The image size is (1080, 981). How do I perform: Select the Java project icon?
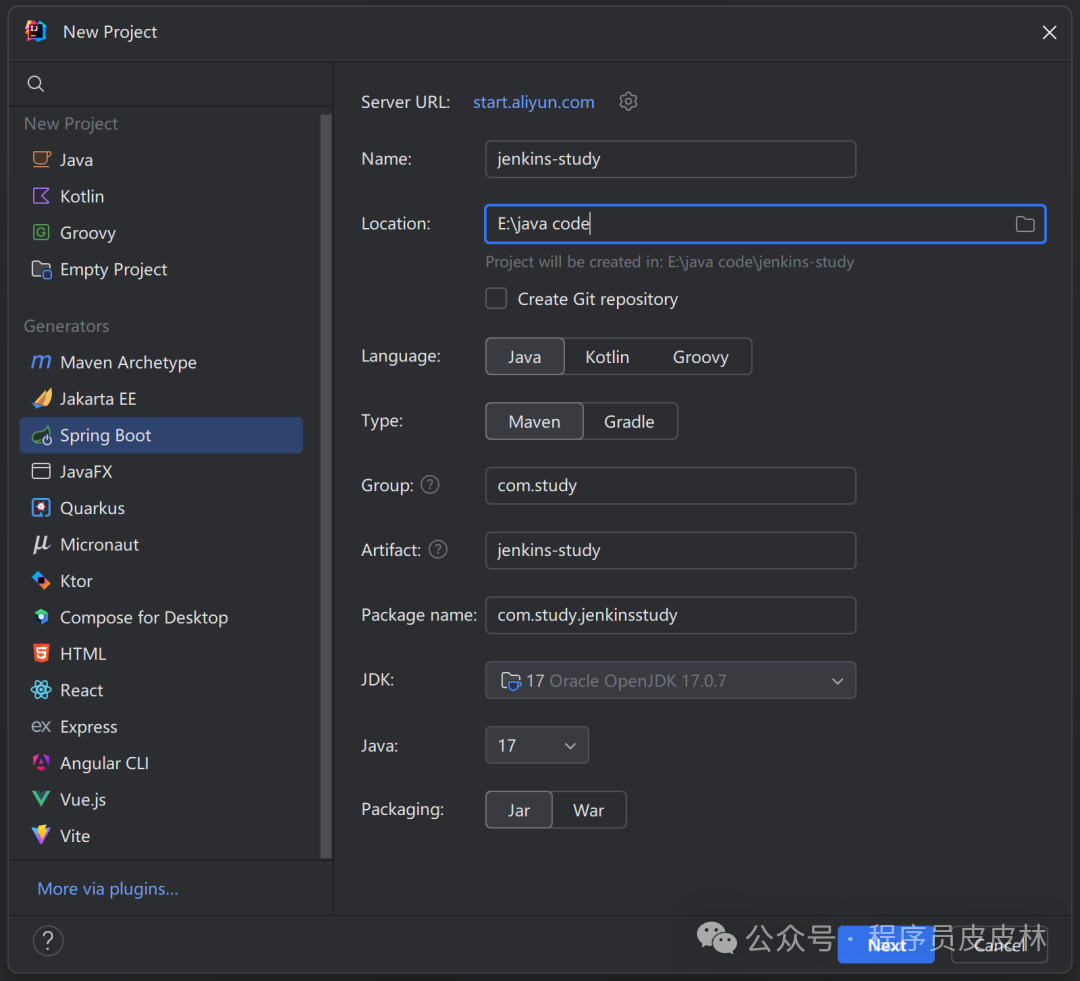(x=41, y=159)
